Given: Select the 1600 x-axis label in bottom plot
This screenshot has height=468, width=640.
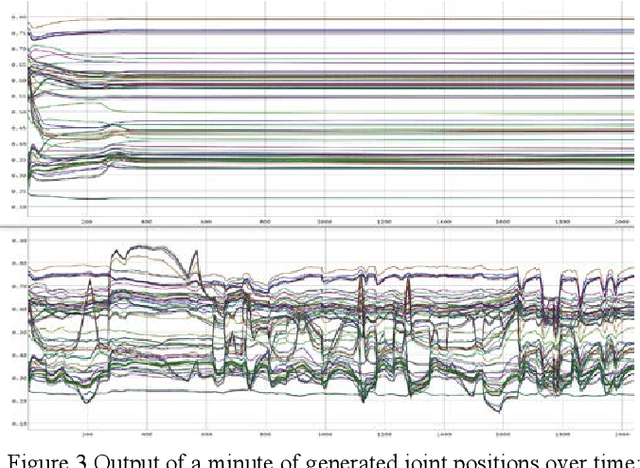Looking at the screenshot, I should [503, 435].
